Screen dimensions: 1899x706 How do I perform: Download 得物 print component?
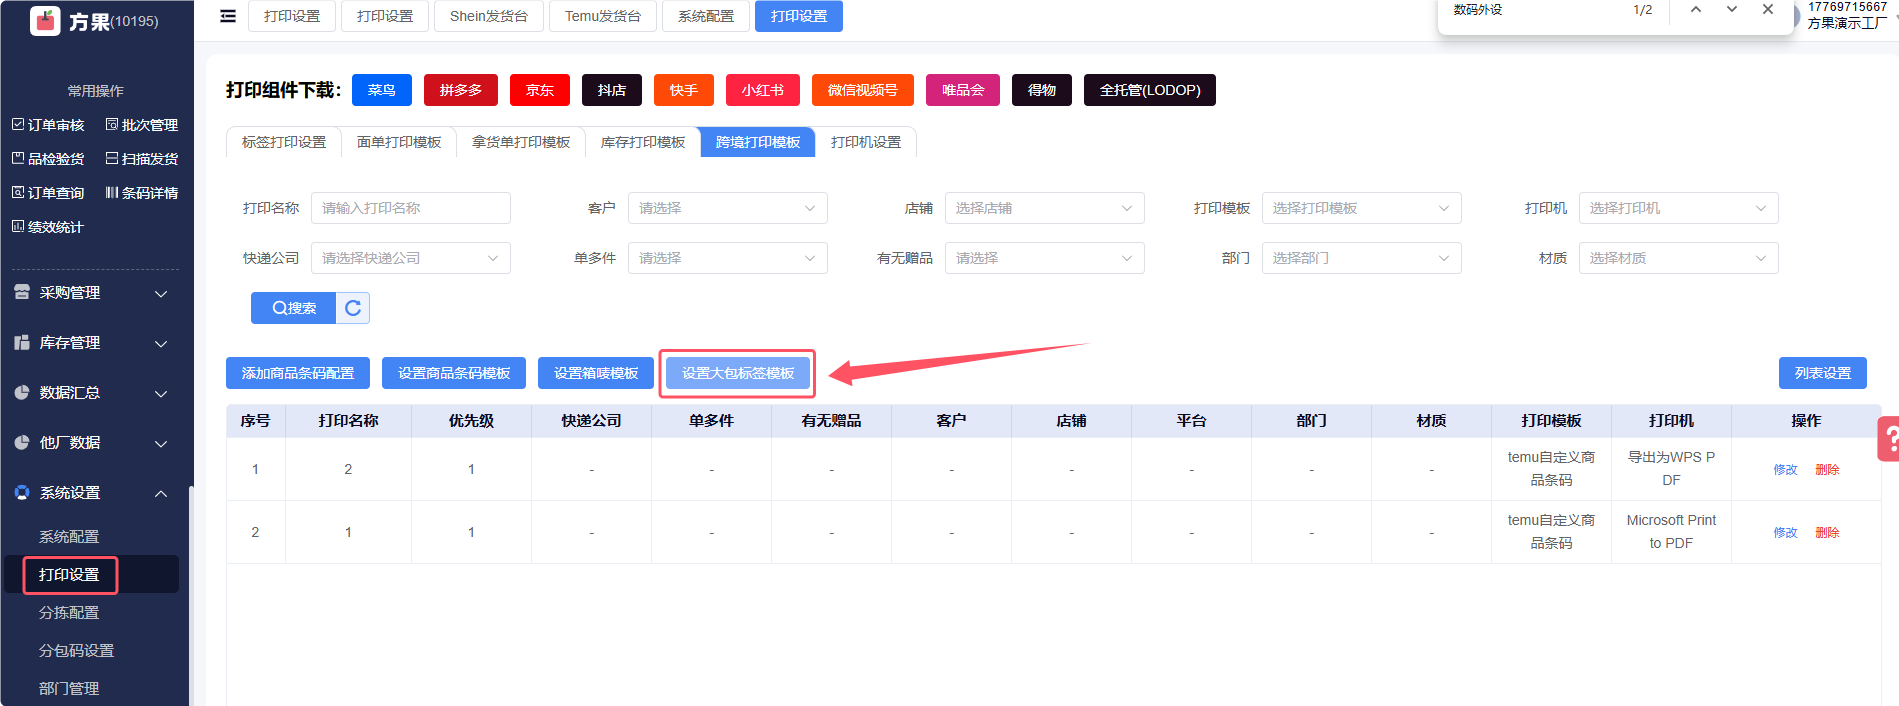[x=1042, y=90]
